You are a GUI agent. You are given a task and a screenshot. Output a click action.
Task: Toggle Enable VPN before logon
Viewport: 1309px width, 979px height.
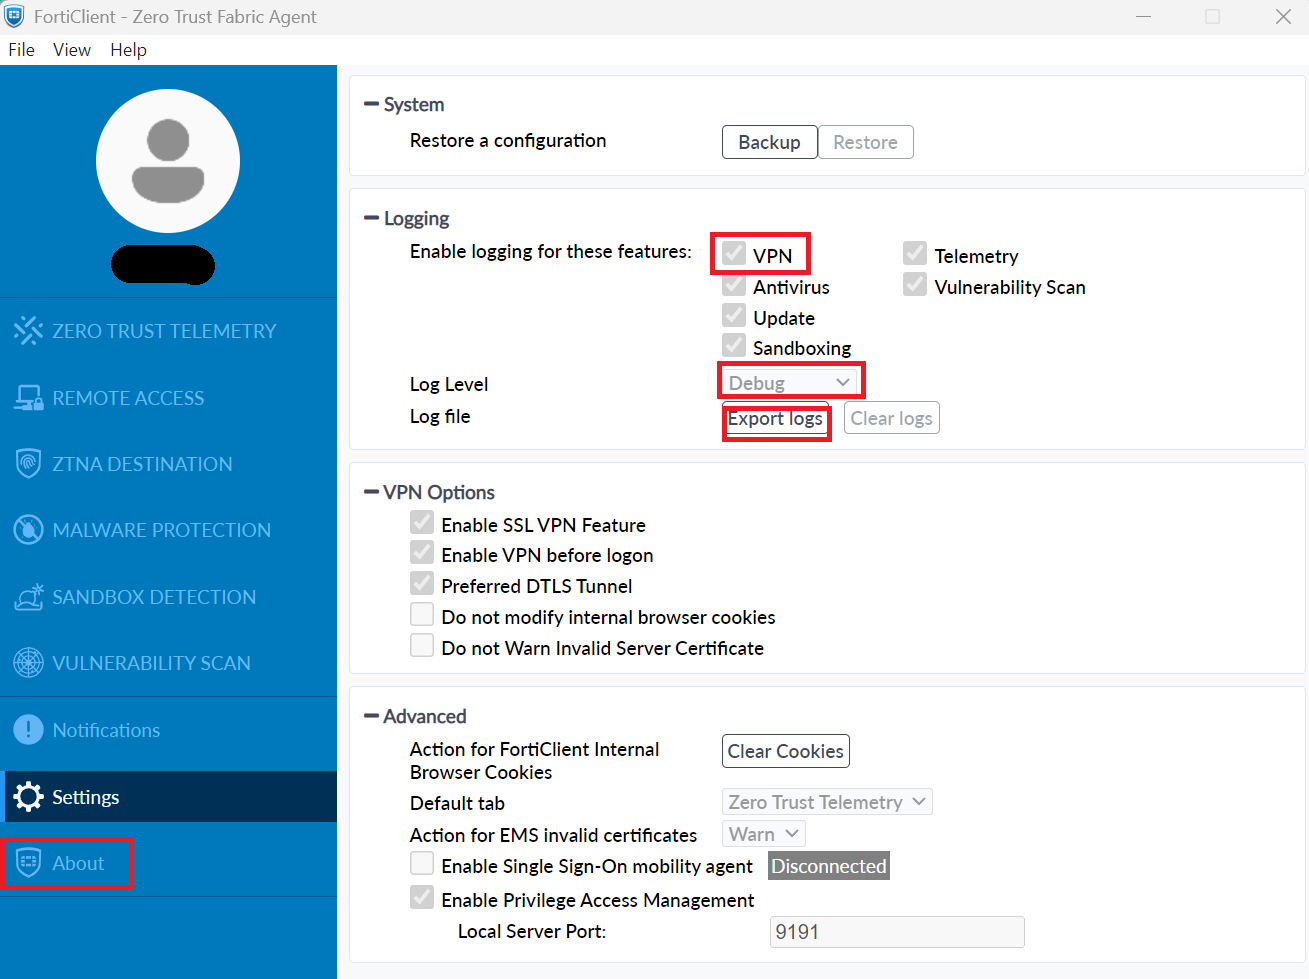tap(422, 553)
